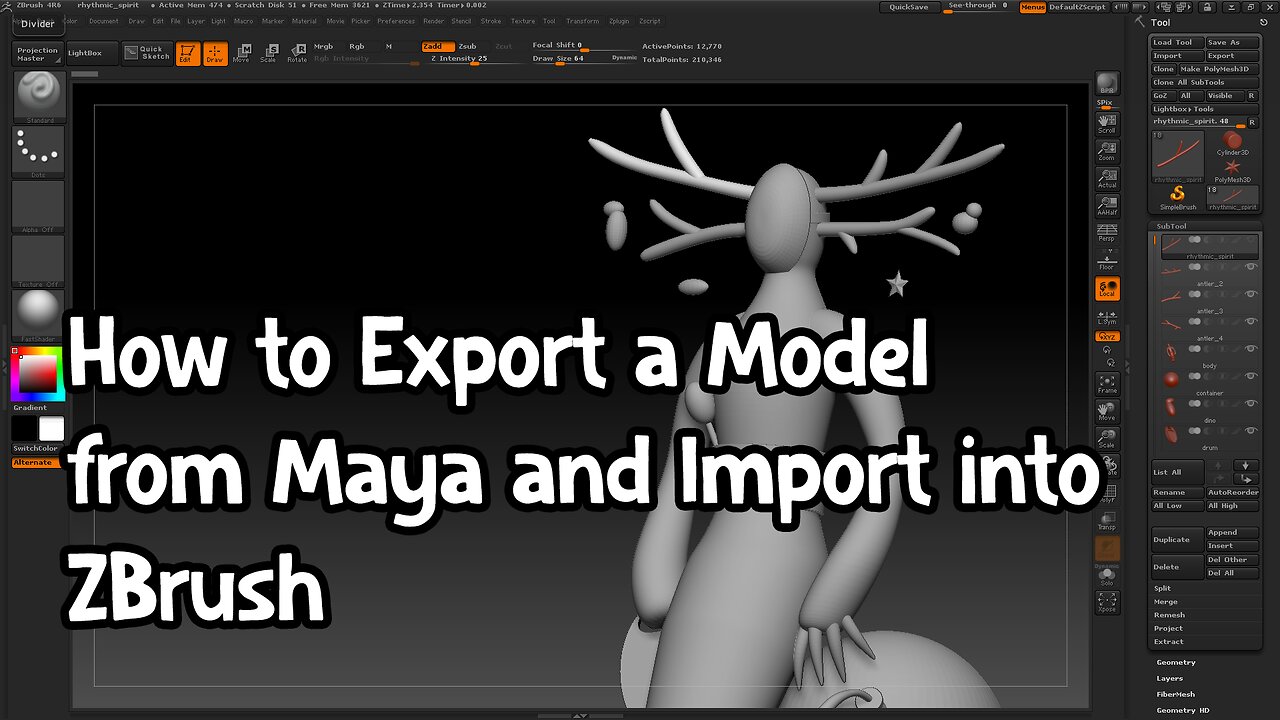Click the SwitchColor button
Image resolution: width=1280 pixels, height=720 pixels.
click(38, 448)
